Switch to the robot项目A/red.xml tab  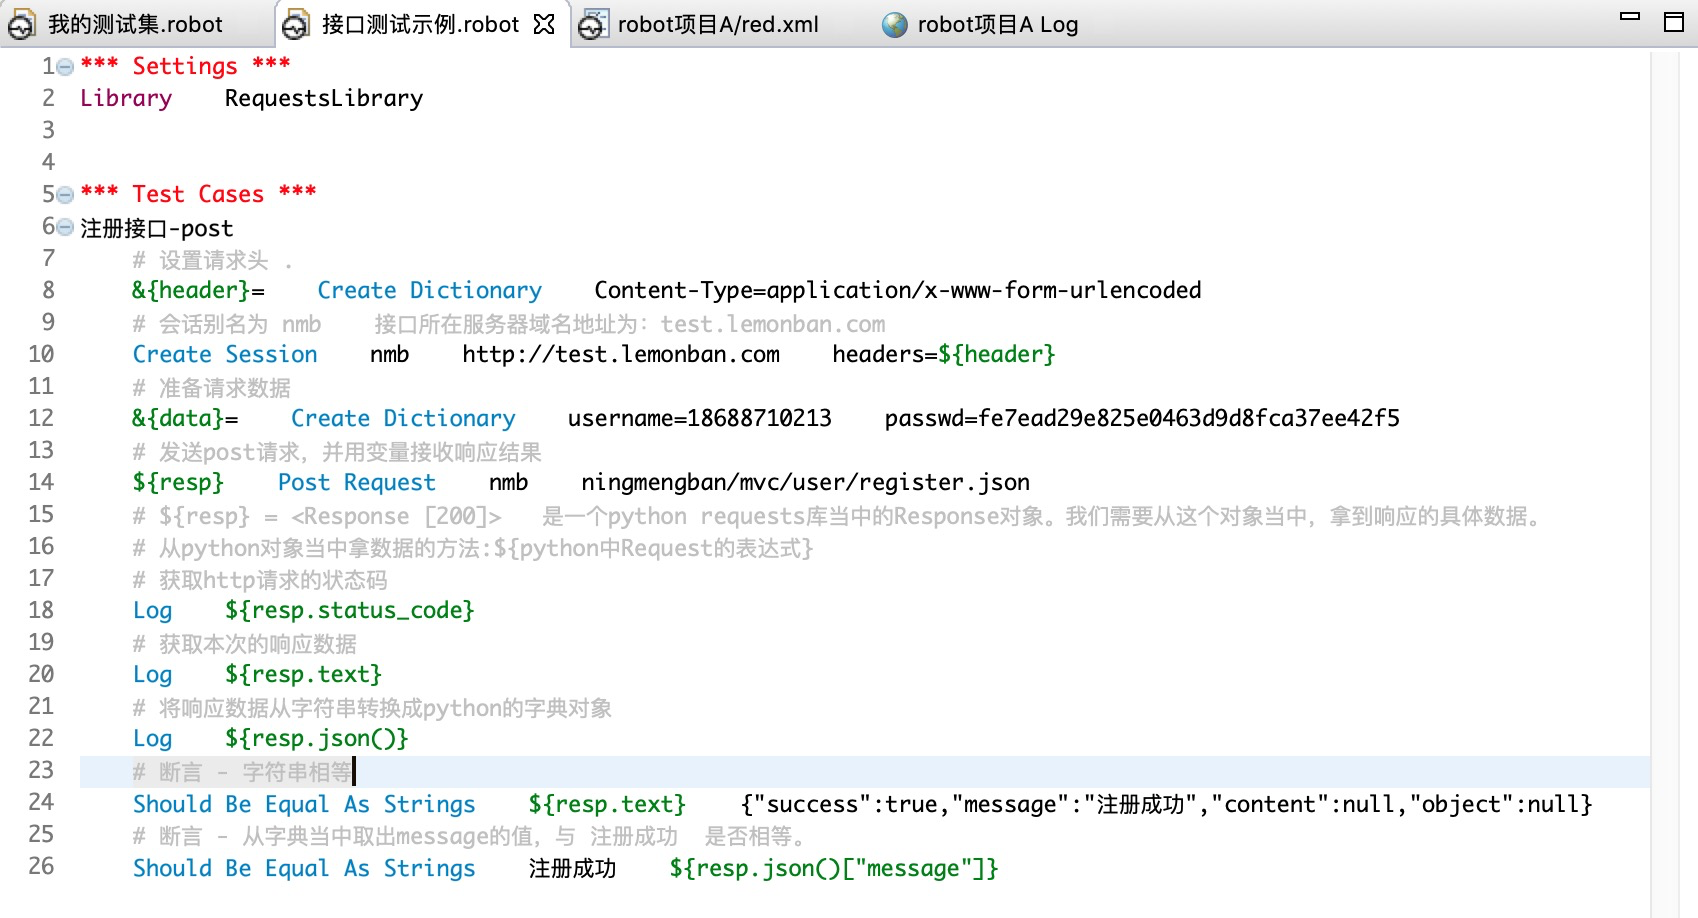tap(717, 24)
